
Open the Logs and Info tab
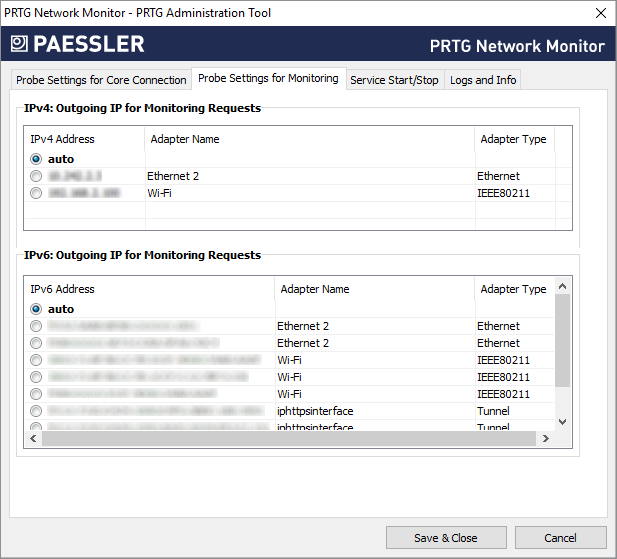tap(483, 80)
